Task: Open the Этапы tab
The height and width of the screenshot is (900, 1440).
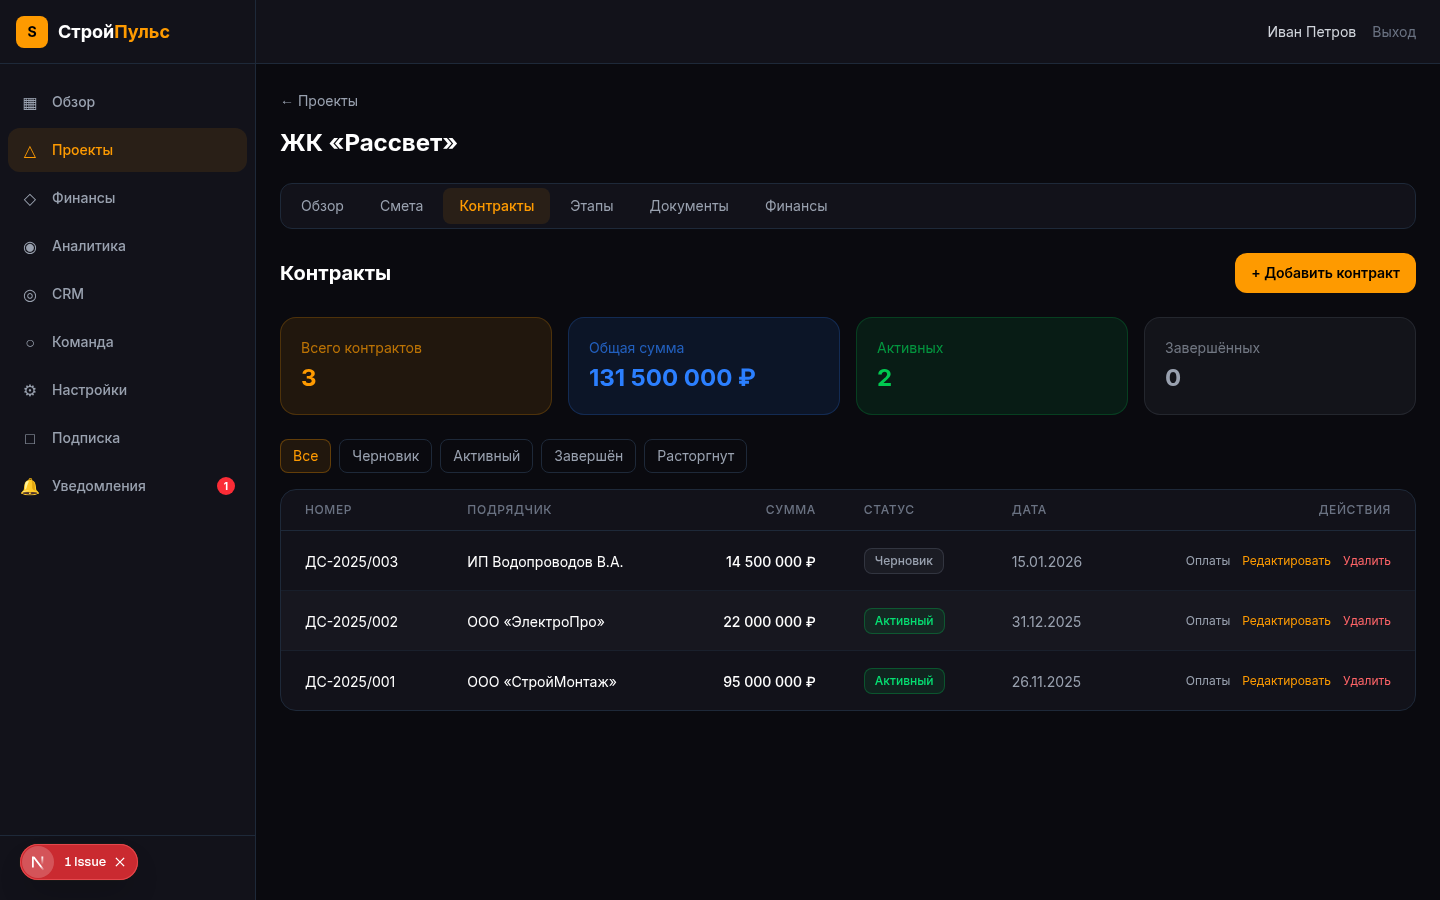Action: (591, 206)
